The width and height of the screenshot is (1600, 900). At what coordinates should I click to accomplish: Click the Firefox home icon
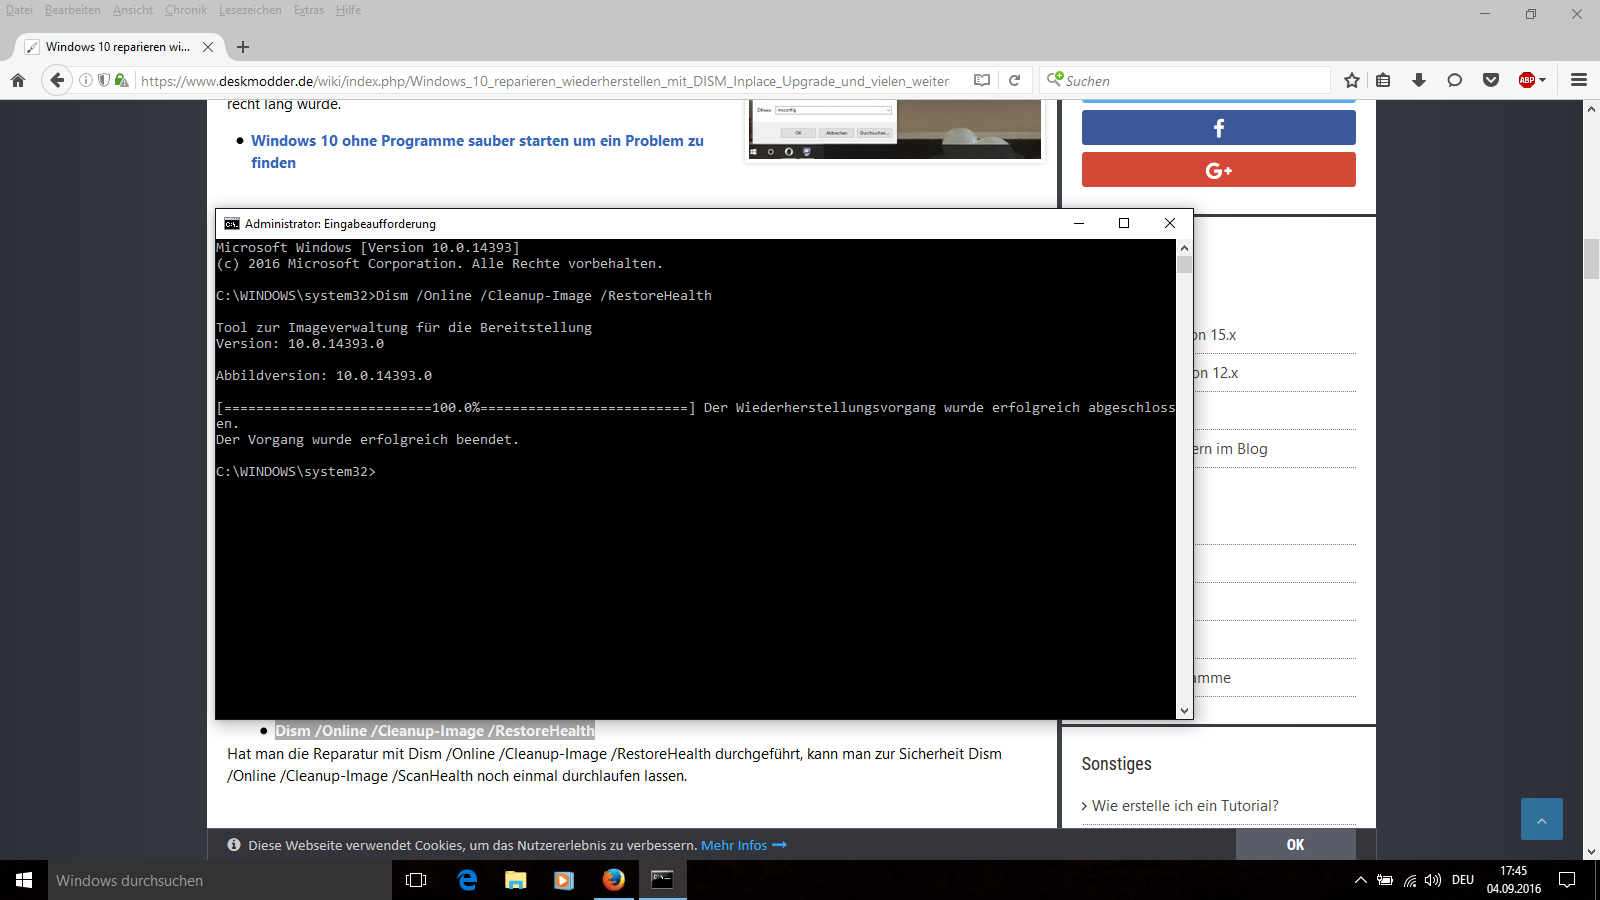(x=18, y=80)
